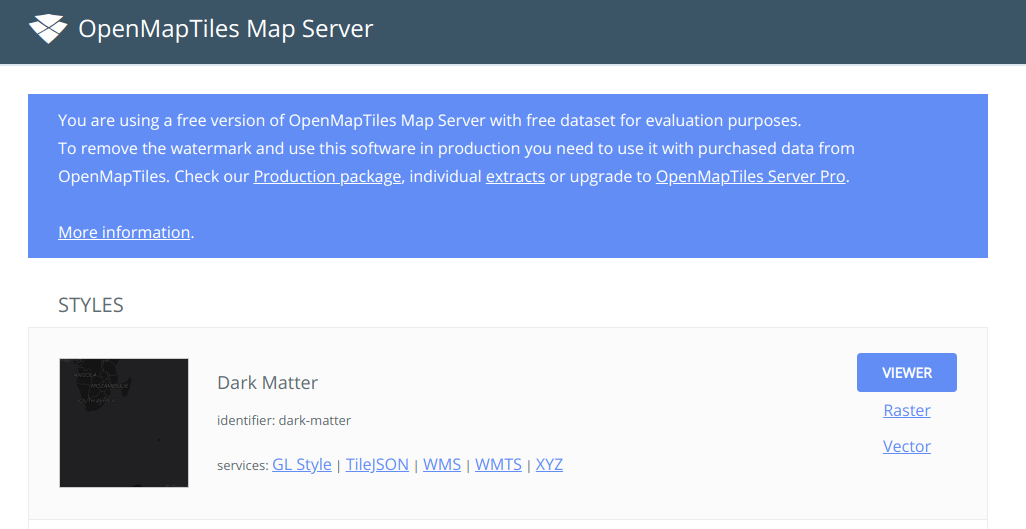Open the XYZ service link
The image size is (1026, 529).
point(549,464)
